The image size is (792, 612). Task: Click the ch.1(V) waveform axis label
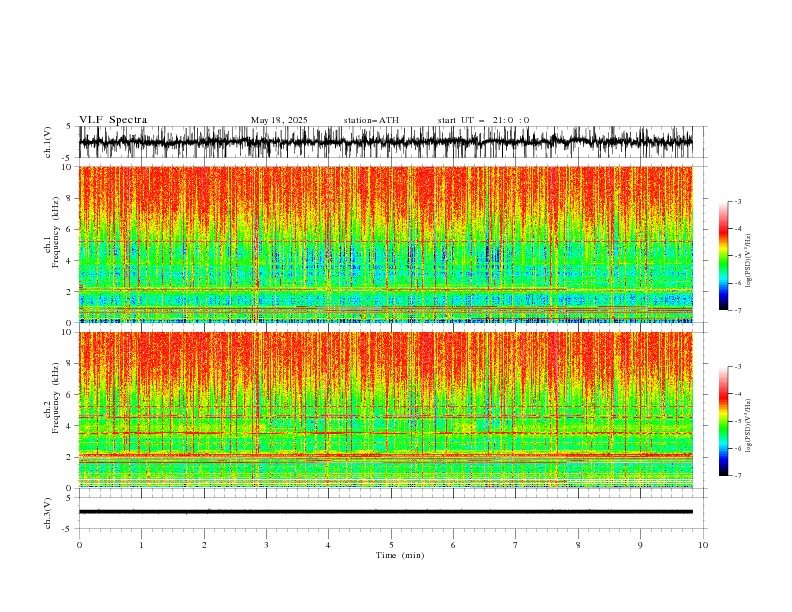[48, 142]
